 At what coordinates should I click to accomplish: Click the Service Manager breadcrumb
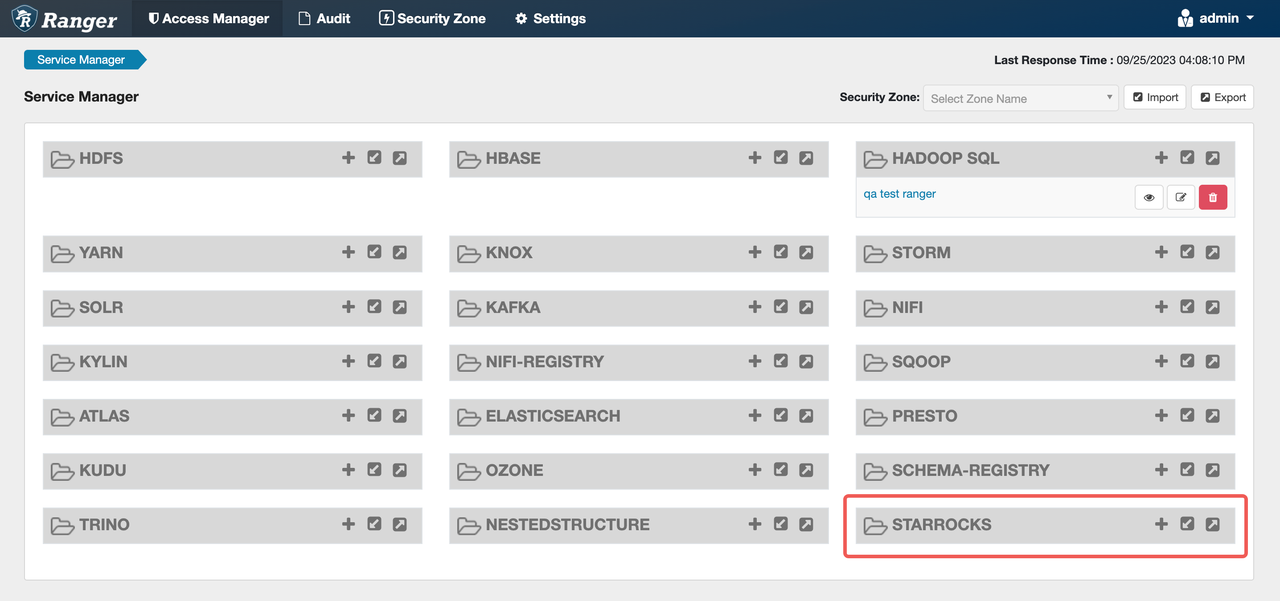pyautogui.click(x=81, y=60)
